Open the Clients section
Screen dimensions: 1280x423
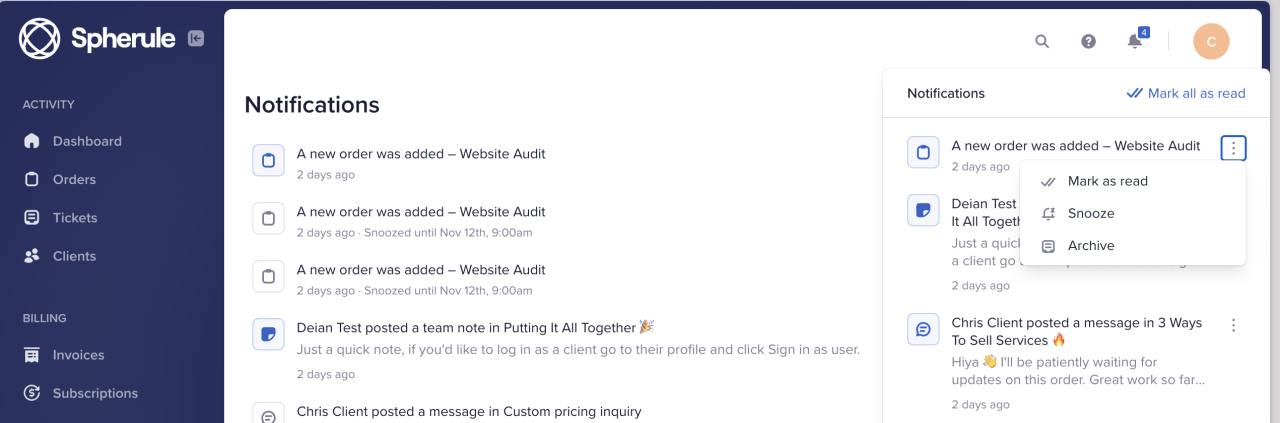(74, 256)
